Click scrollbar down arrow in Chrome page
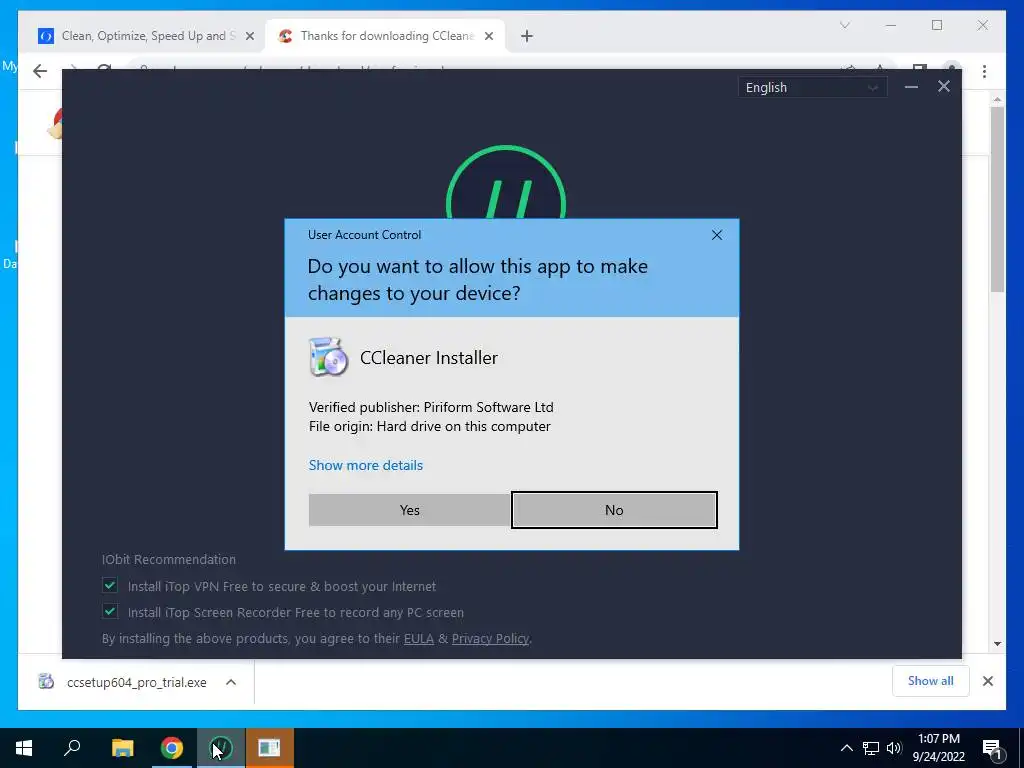The image size is (1024, 768). click(x=997, y=644)
